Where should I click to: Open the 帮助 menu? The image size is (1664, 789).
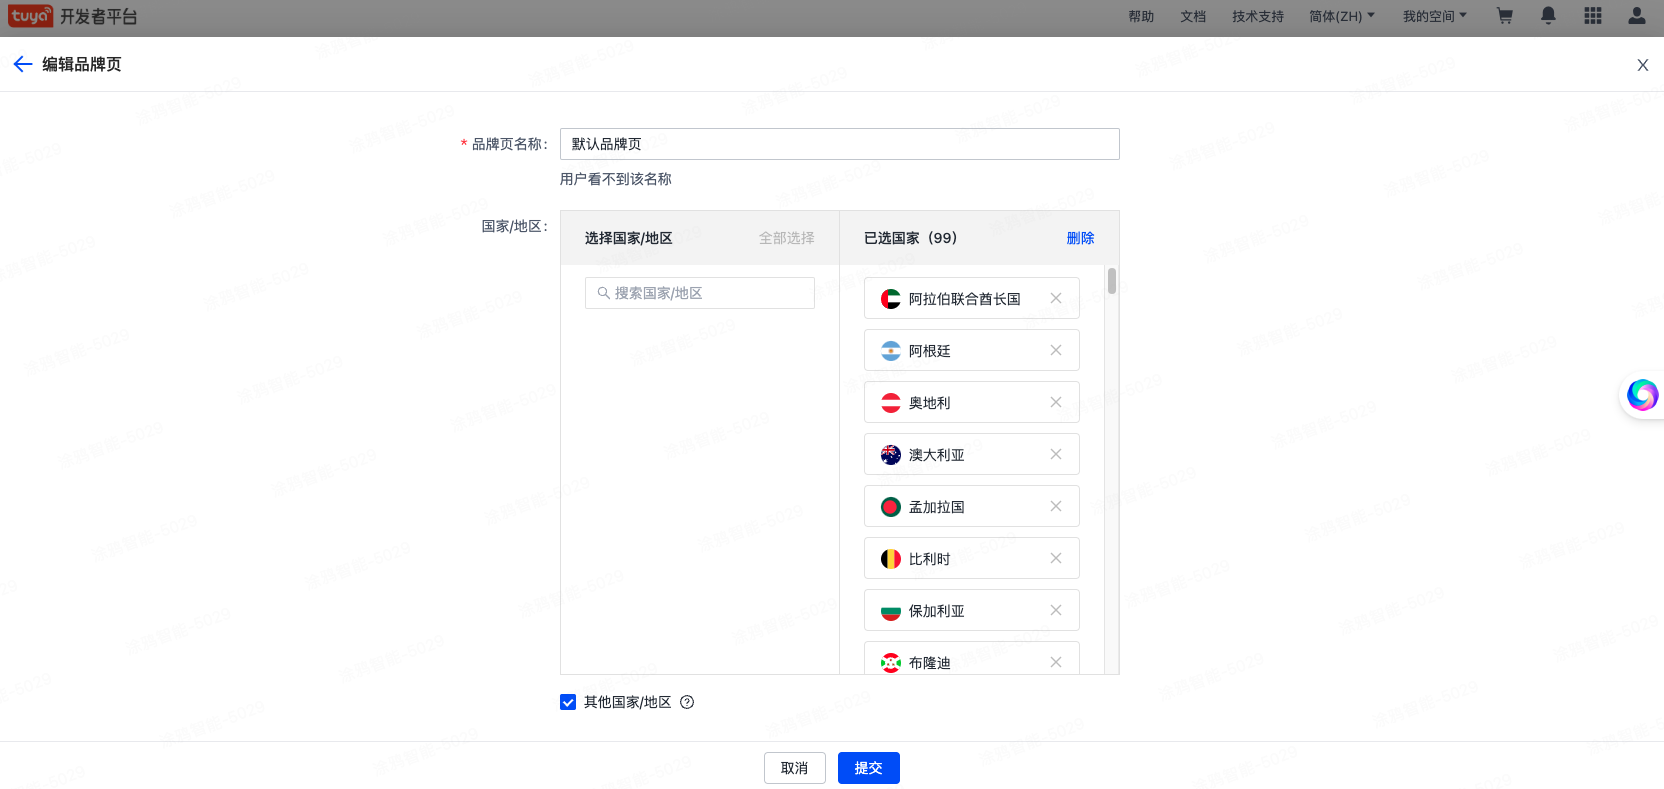[1141, 16]
